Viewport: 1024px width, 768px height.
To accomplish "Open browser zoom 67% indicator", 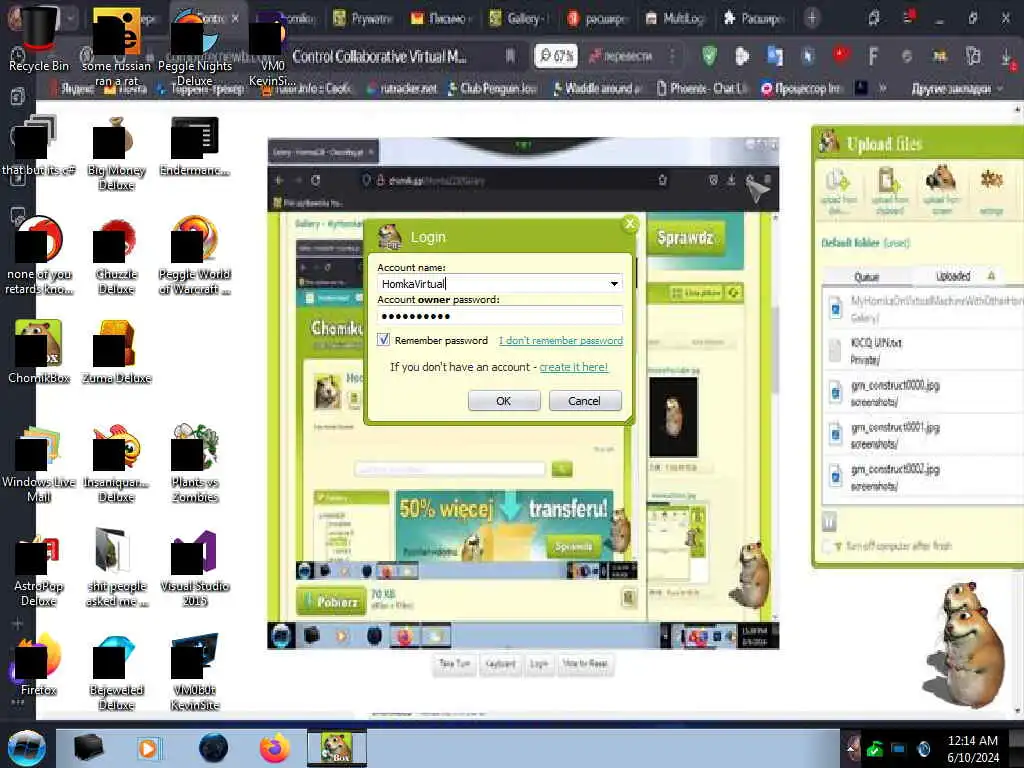I will [x=555, y=56].
